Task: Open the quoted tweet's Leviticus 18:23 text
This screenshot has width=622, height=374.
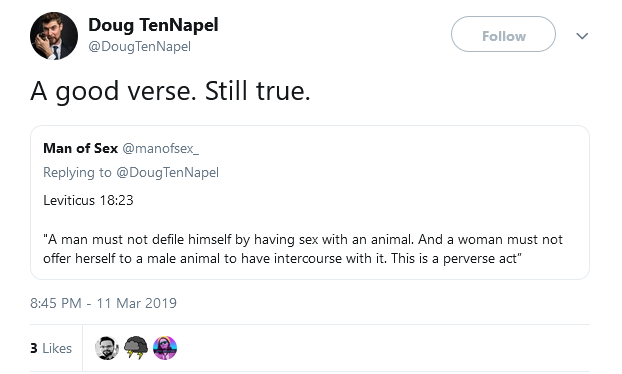Action: point(88,200)
